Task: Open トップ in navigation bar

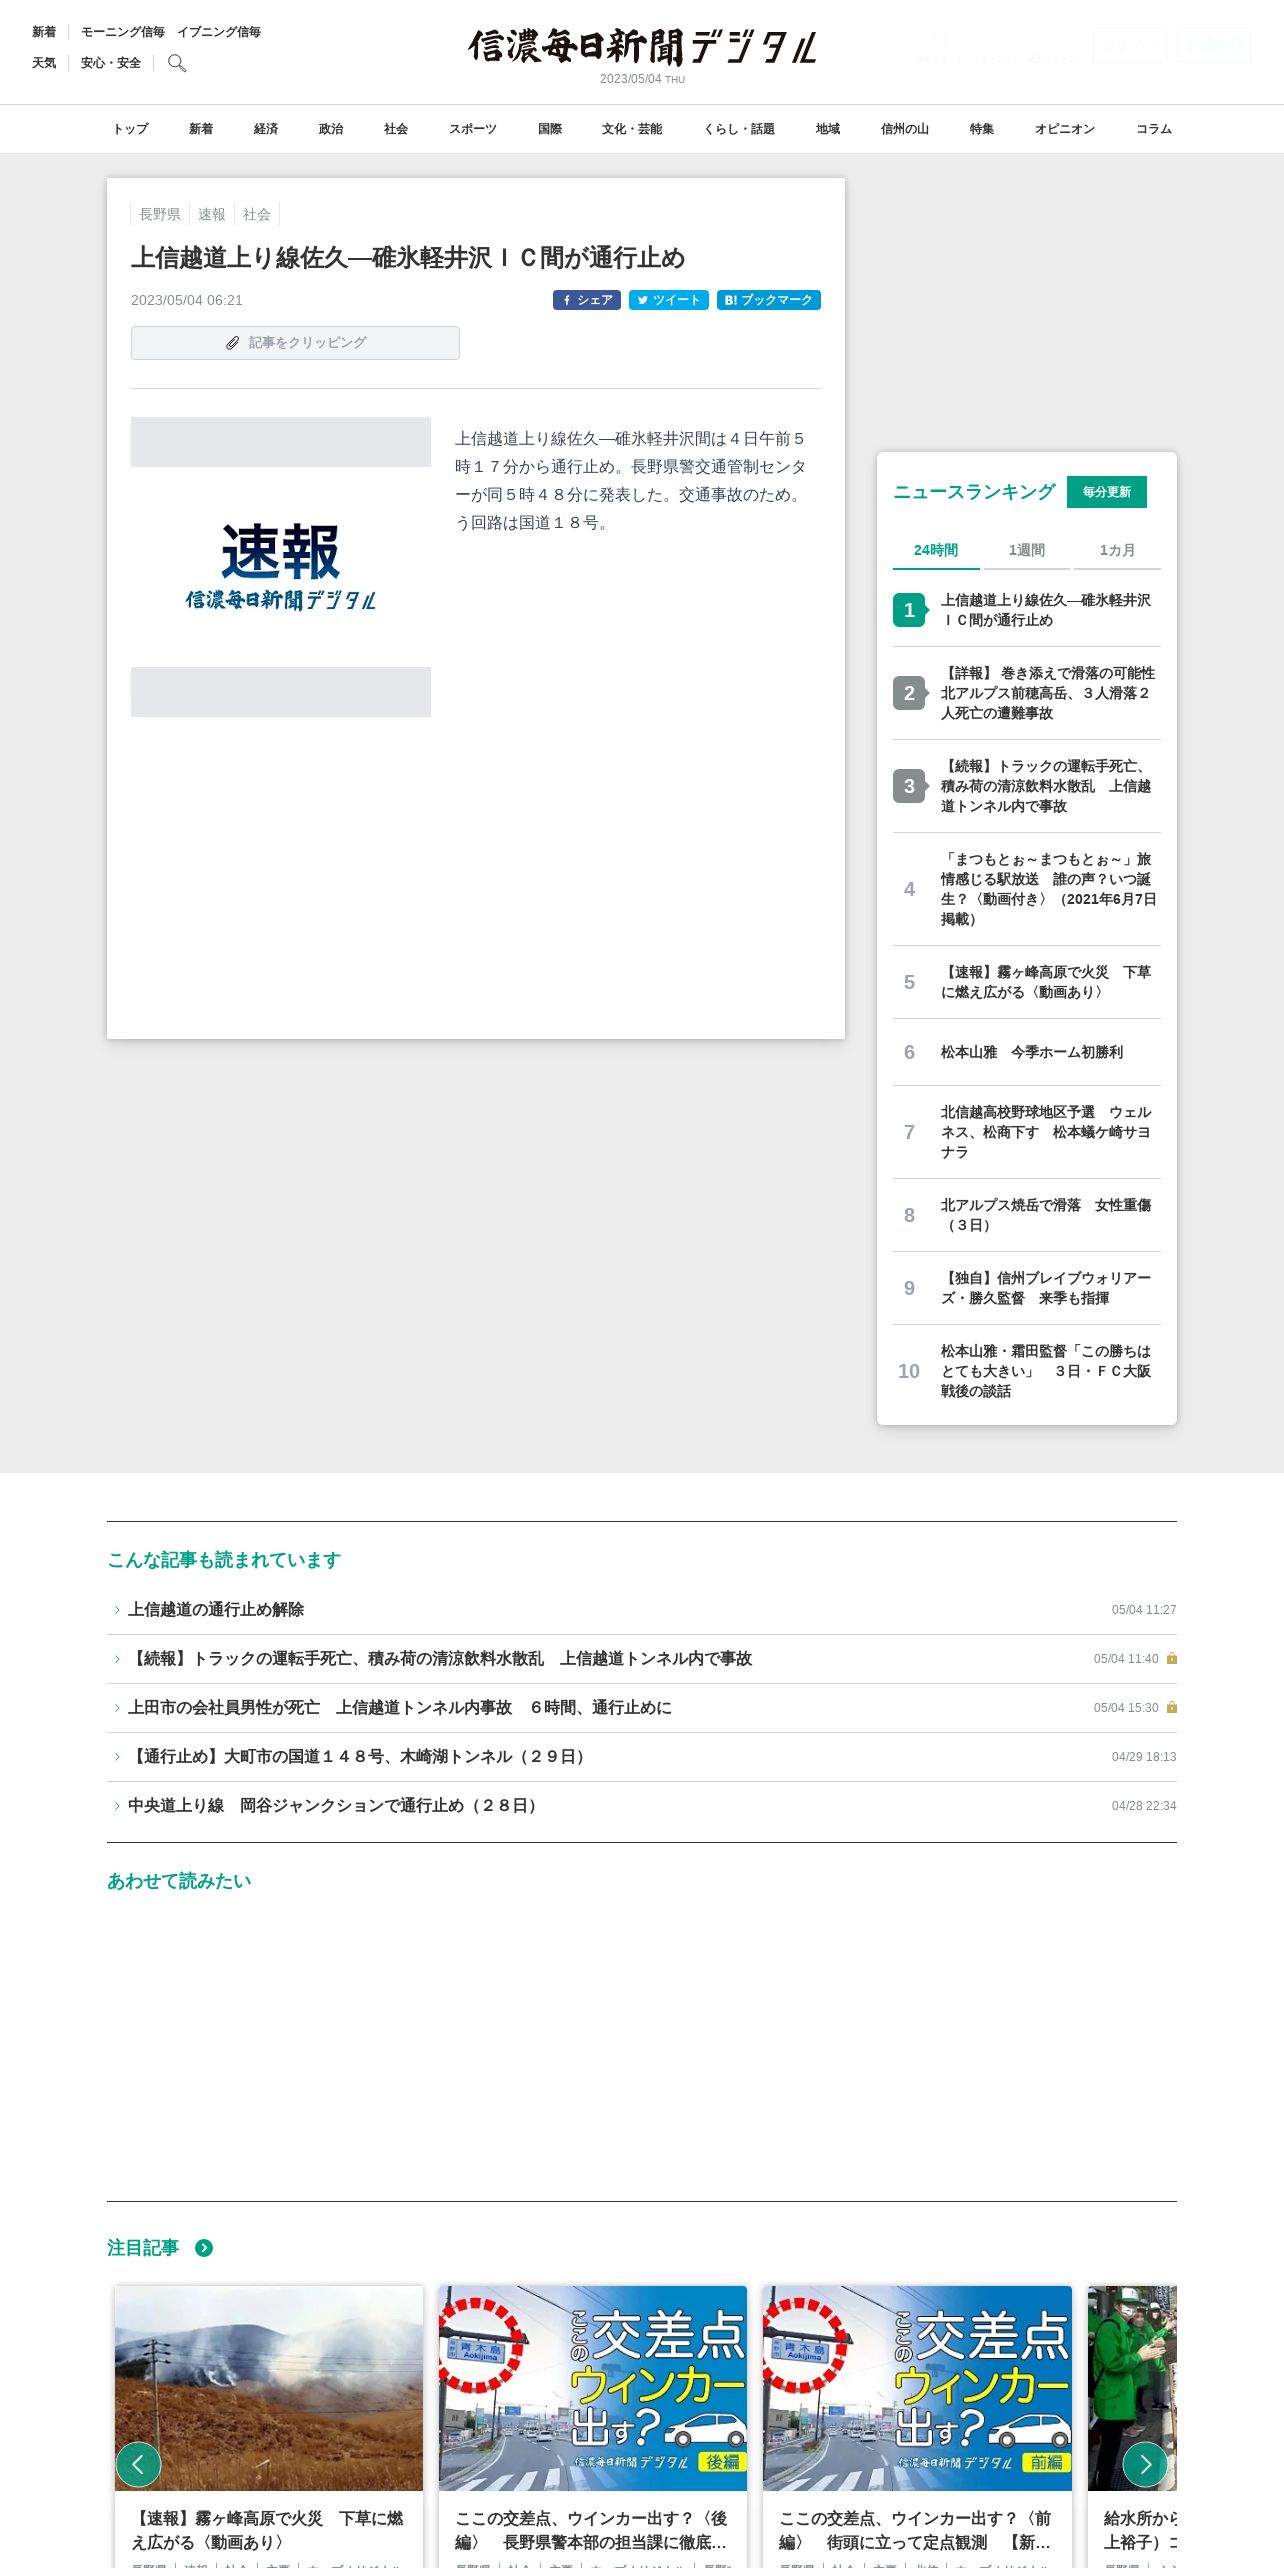Action: tap(131, 129)
